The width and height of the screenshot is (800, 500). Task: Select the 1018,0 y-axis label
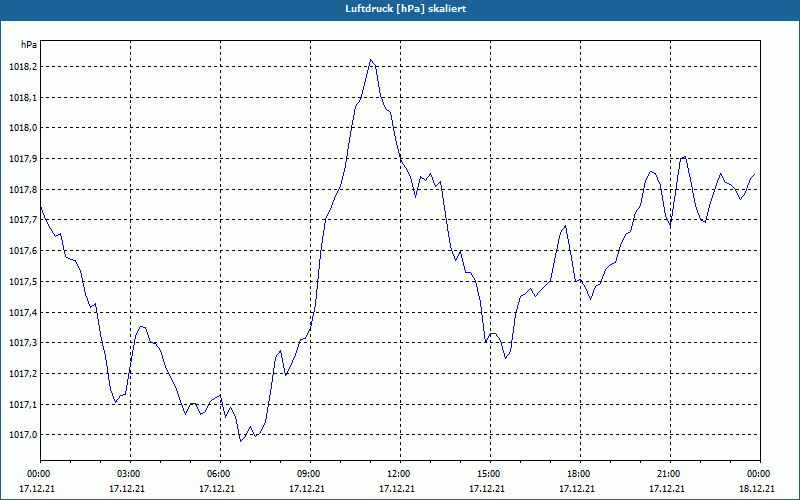[23, 128]
